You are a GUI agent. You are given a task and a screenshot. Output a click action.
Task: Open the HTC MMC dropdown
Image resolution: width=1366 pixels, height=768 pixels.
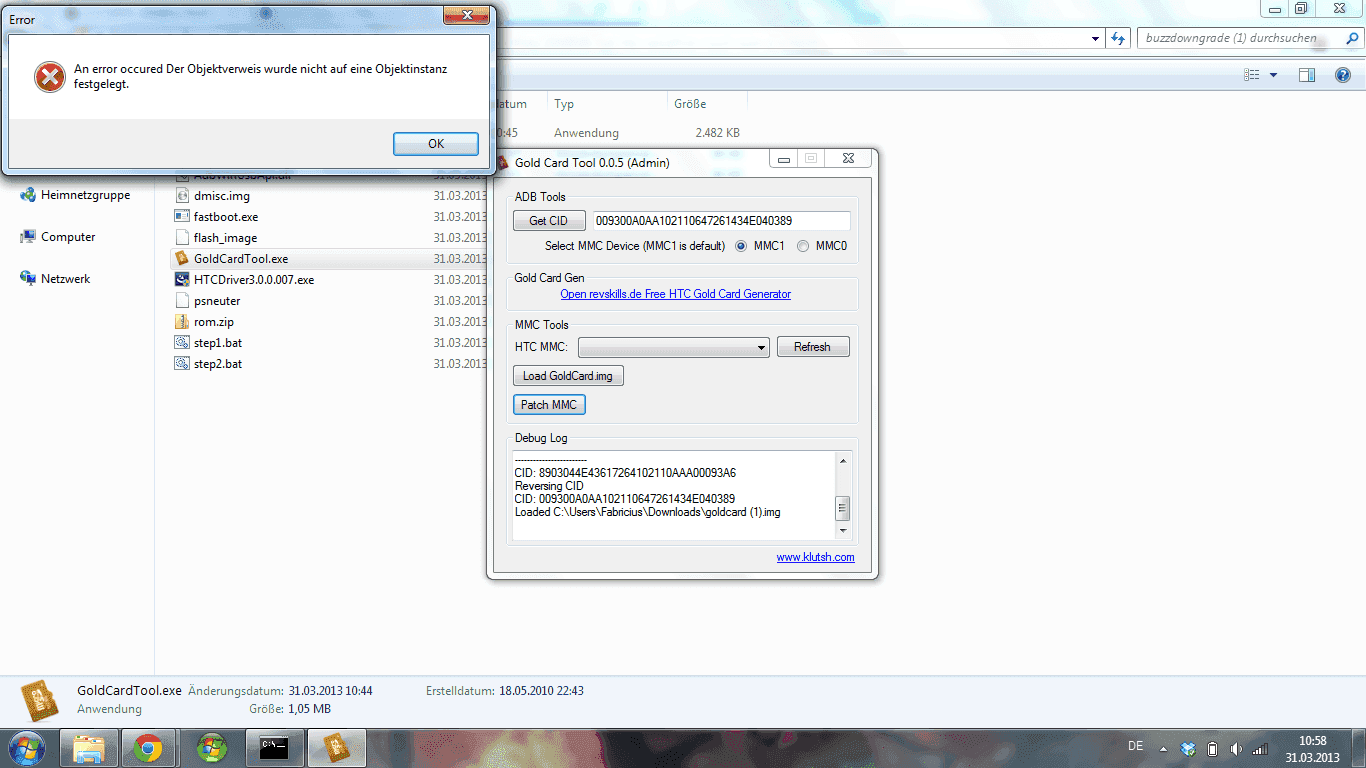point(673,347)
